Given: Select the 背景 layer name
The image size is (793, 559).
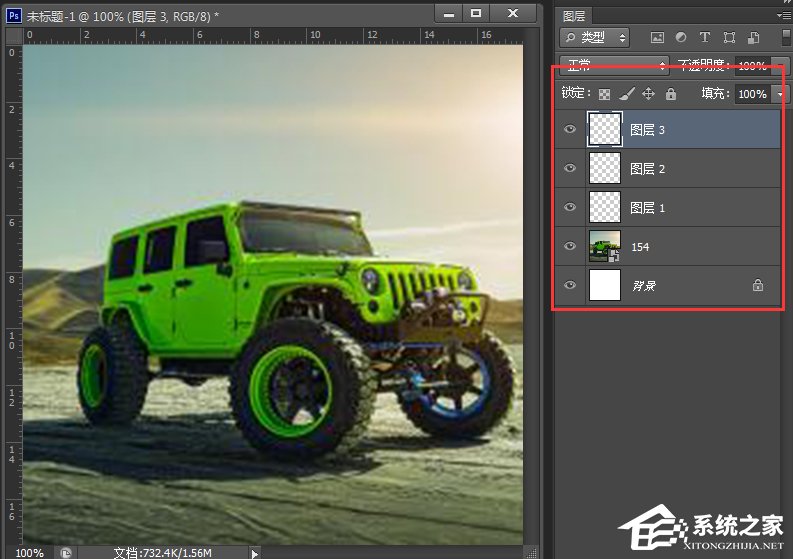Looking at the screenshot, I should coord(644,286).
